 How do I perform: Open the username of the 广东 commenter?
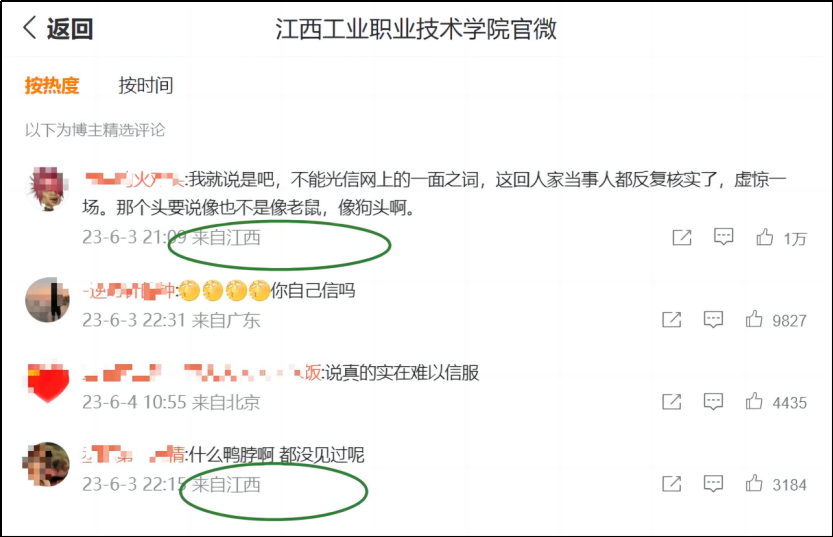coord(129,291)
